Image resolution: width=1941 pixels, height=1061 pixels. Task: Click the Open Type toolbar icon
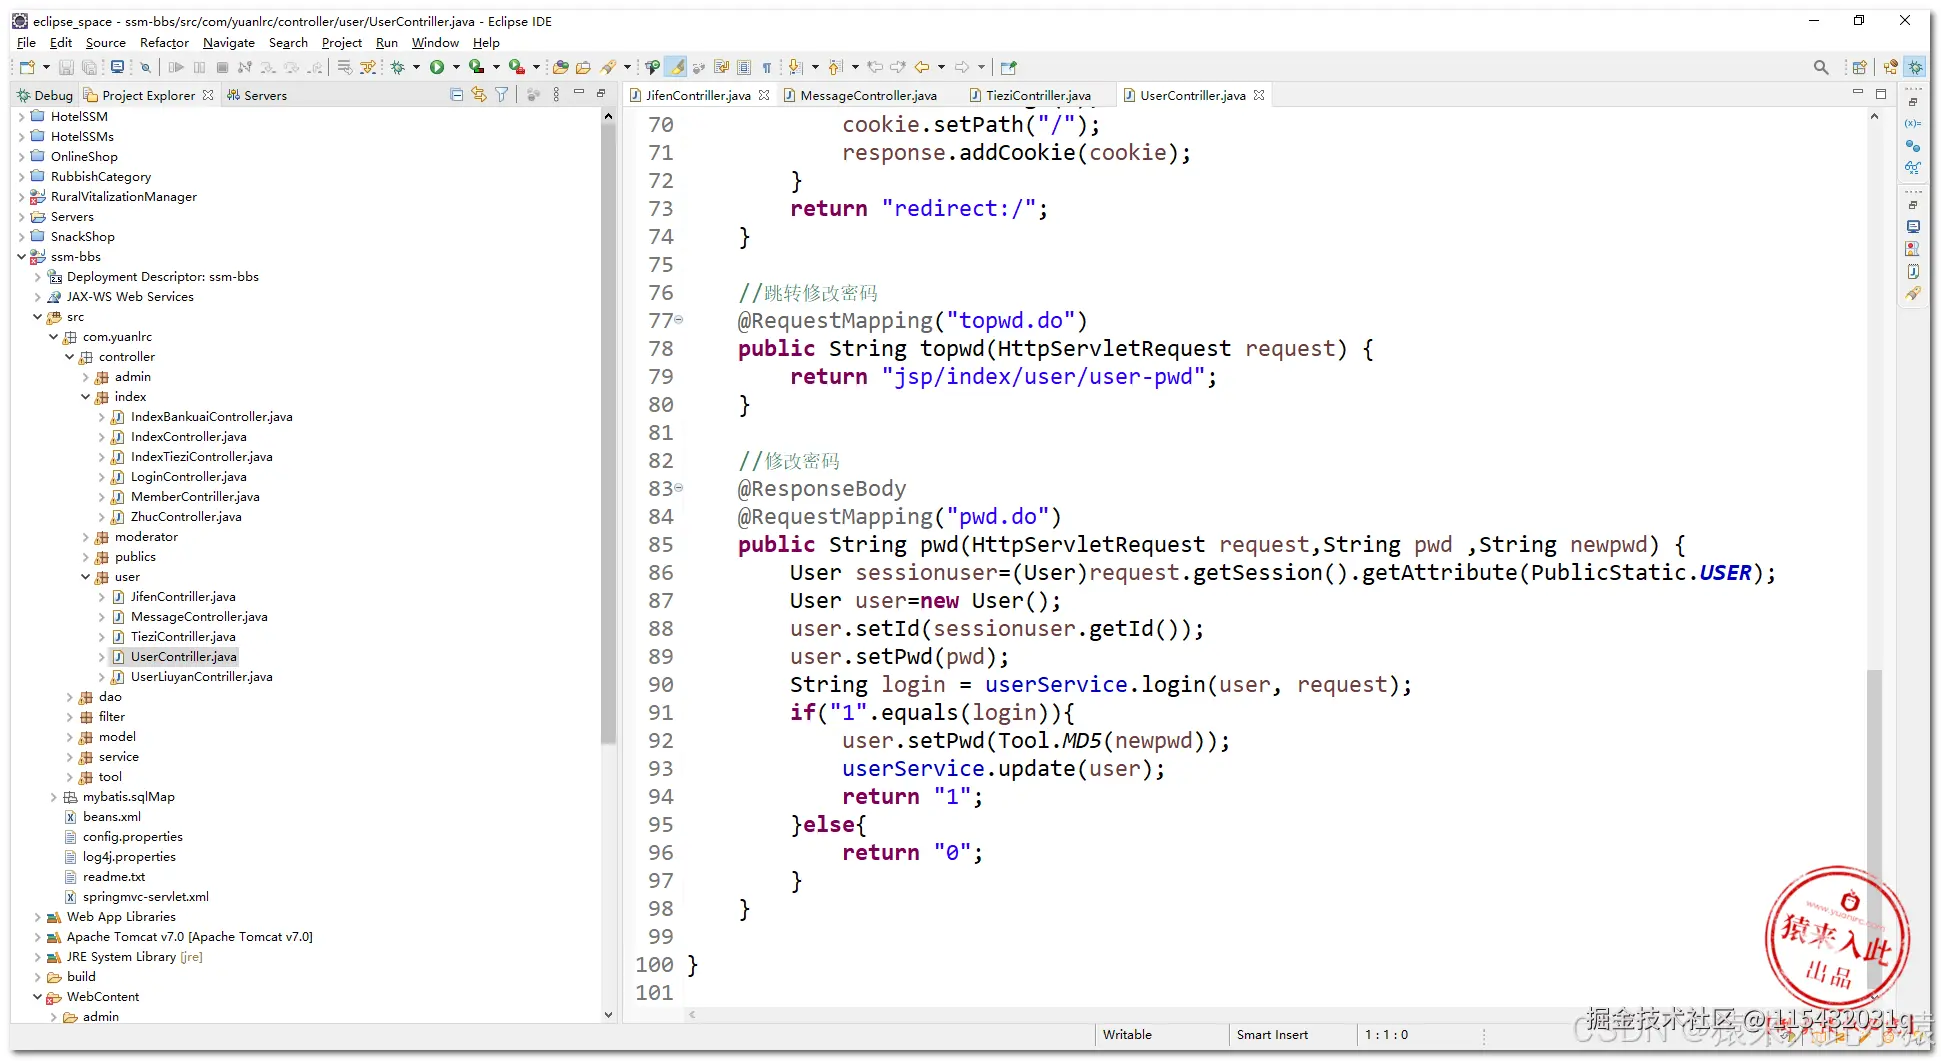click(560, 67)
